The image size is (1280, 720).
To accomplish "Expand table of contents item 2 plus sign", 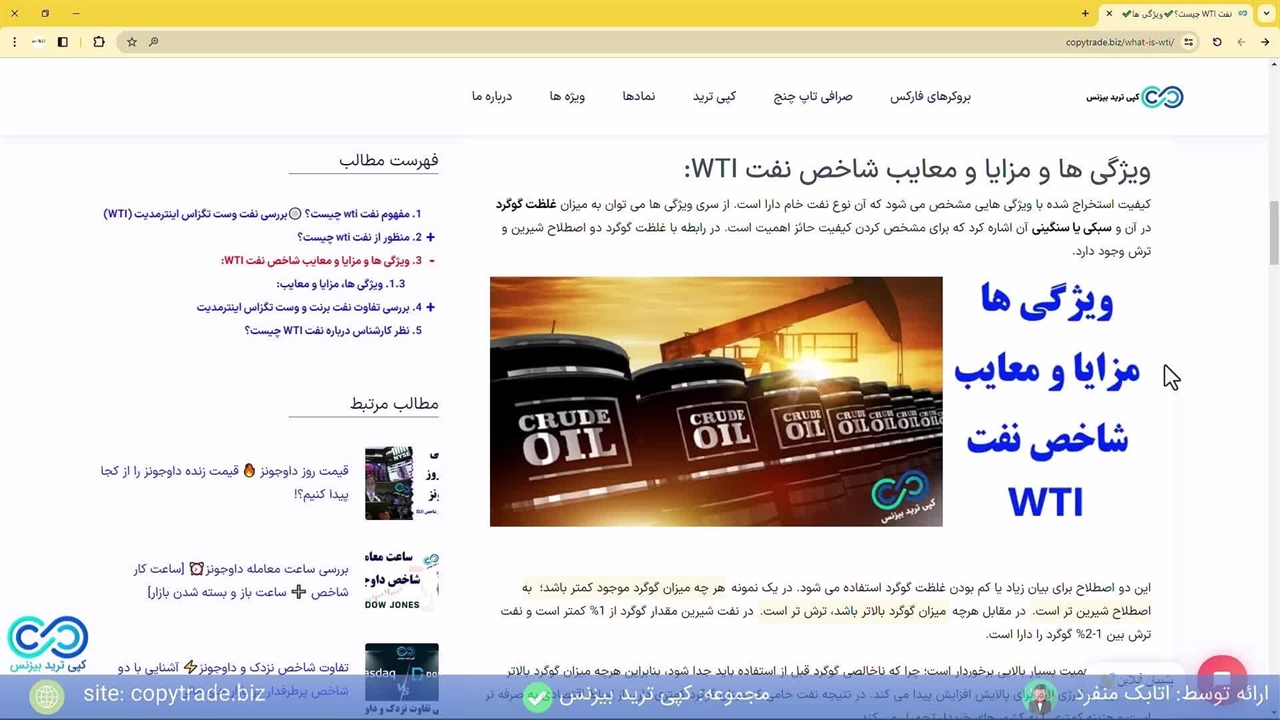I will (430, 238).
